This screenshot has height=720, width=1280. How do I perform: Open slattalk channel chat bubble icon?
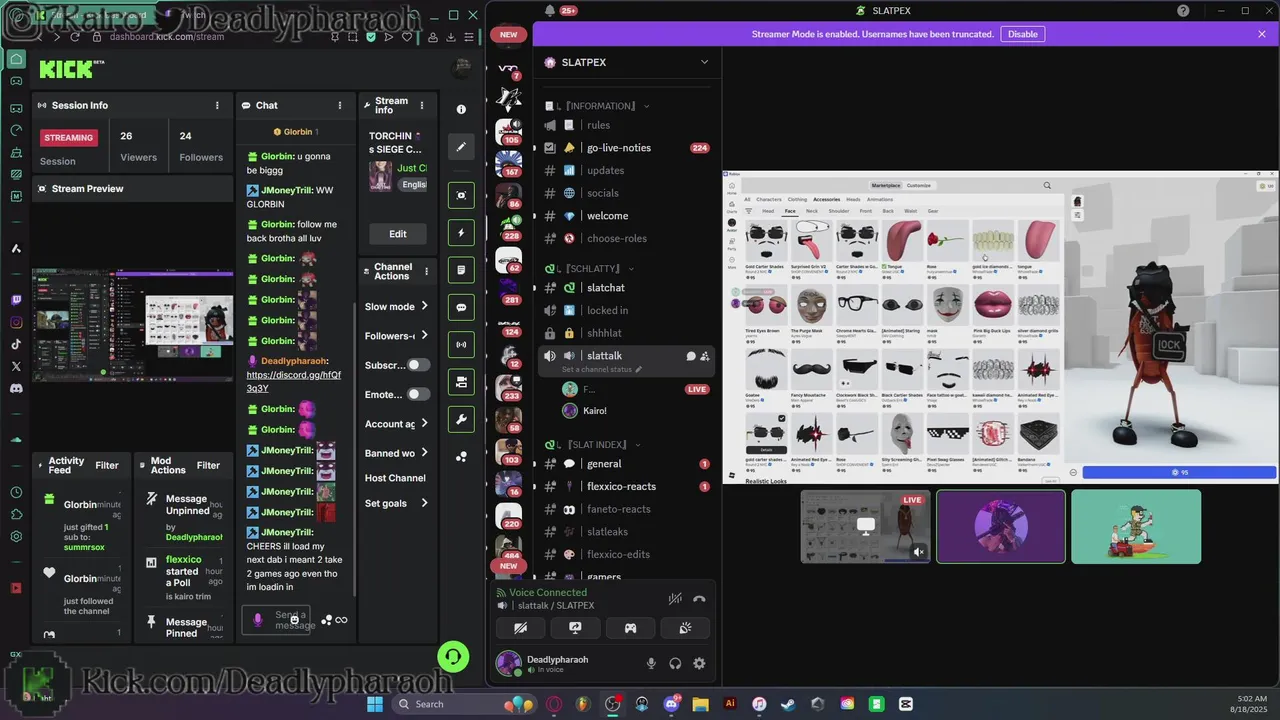pos(690,356)
